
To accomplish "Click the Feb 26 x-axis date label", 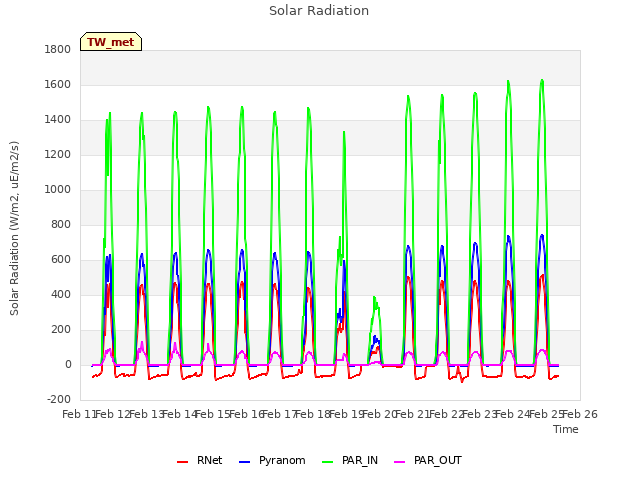I will (580, 414).
